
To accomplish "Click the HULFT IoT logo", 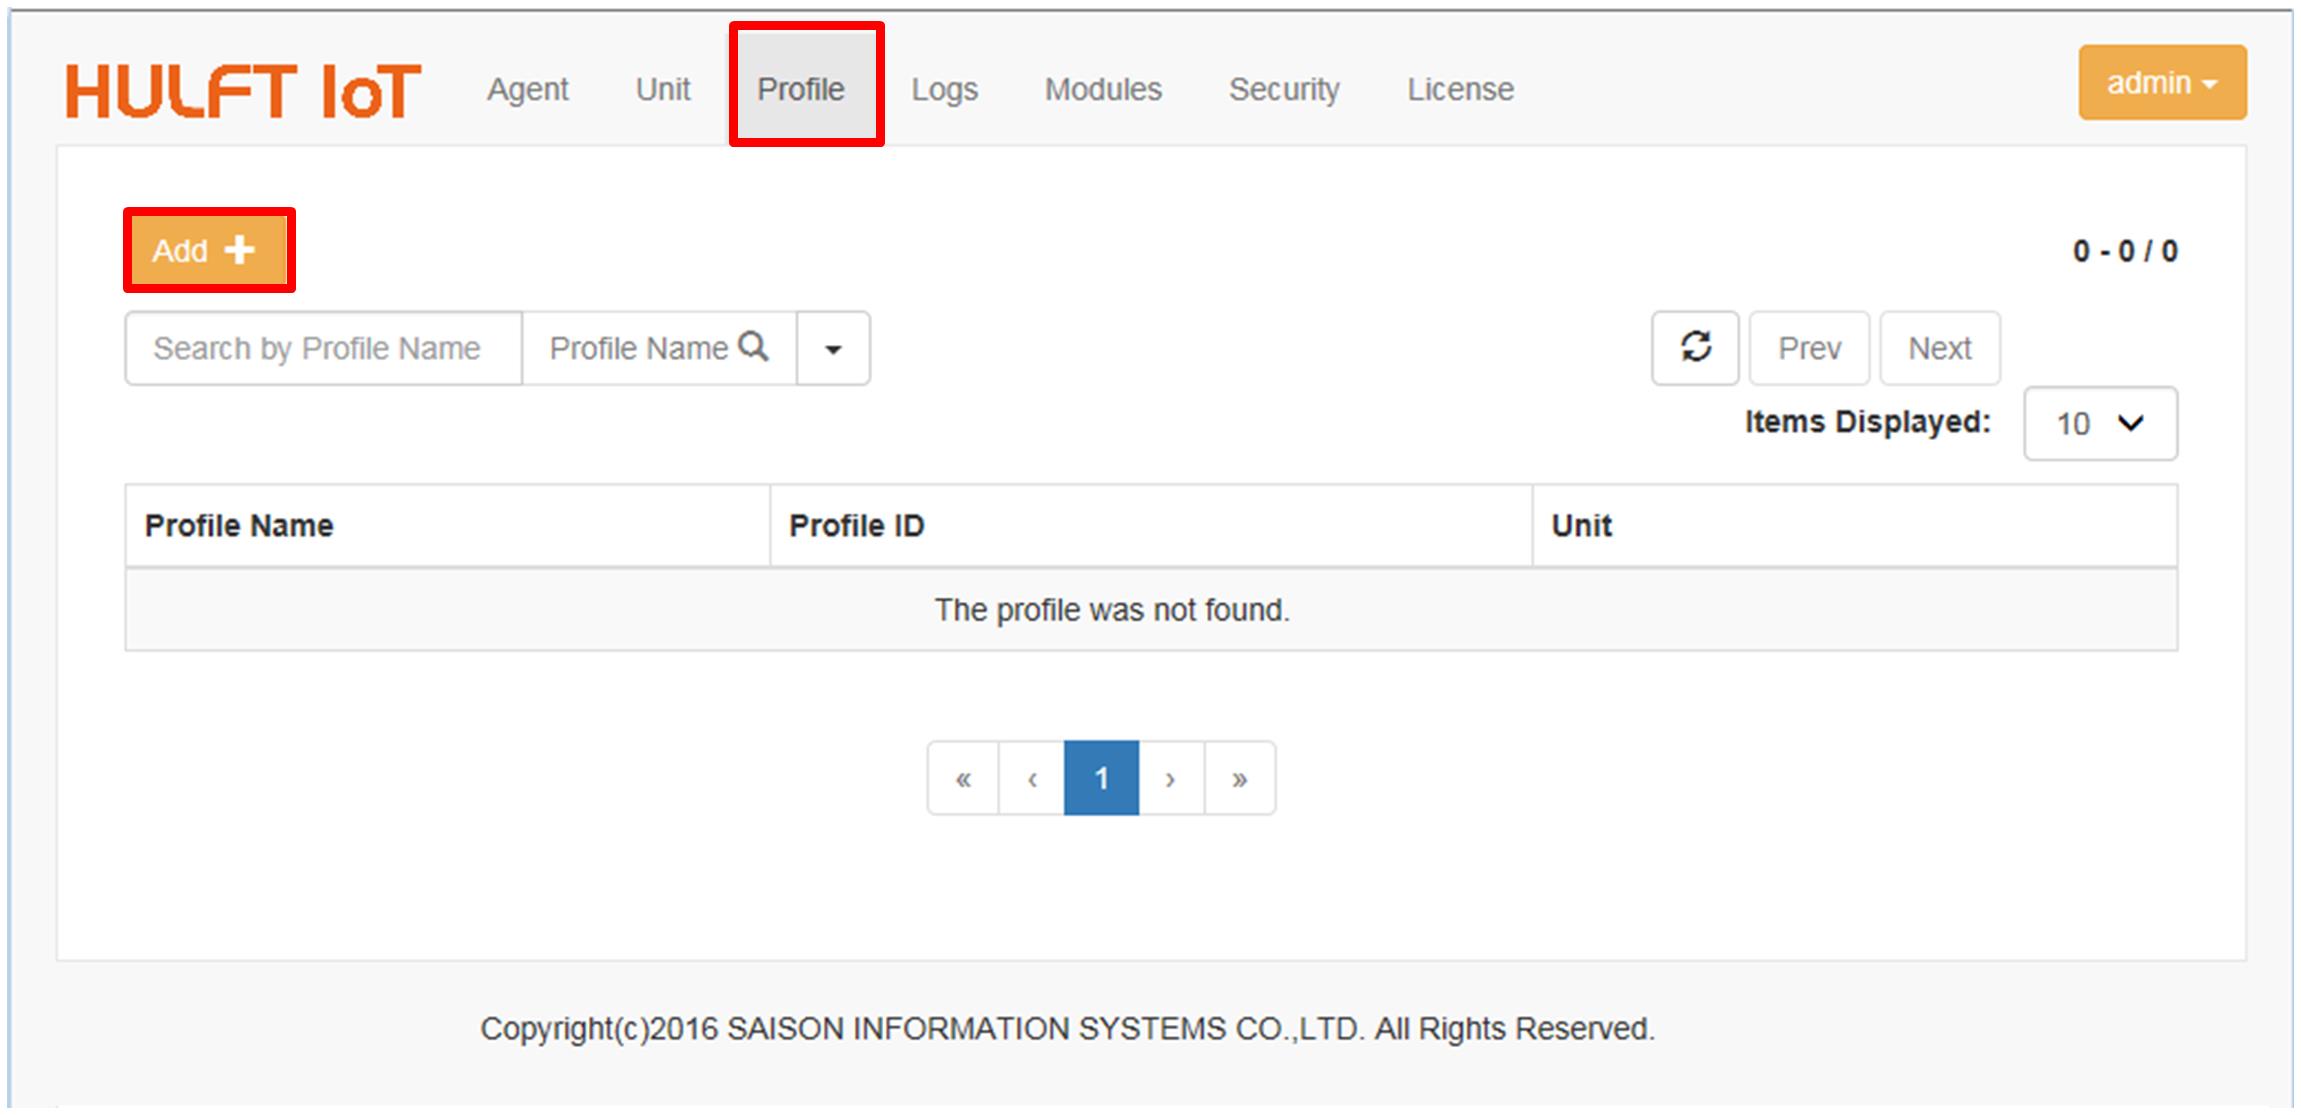I will [x=243, y=90].
